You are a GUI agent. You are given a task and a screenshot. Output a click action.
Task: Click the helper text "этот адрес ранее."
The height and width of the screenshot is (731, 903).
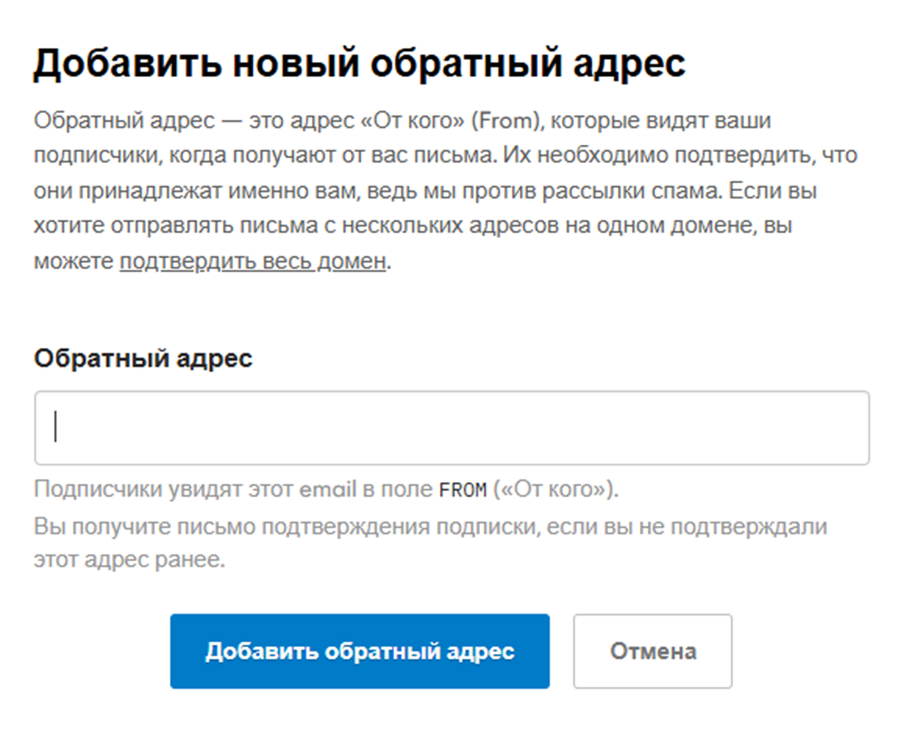tap(130, 560)
